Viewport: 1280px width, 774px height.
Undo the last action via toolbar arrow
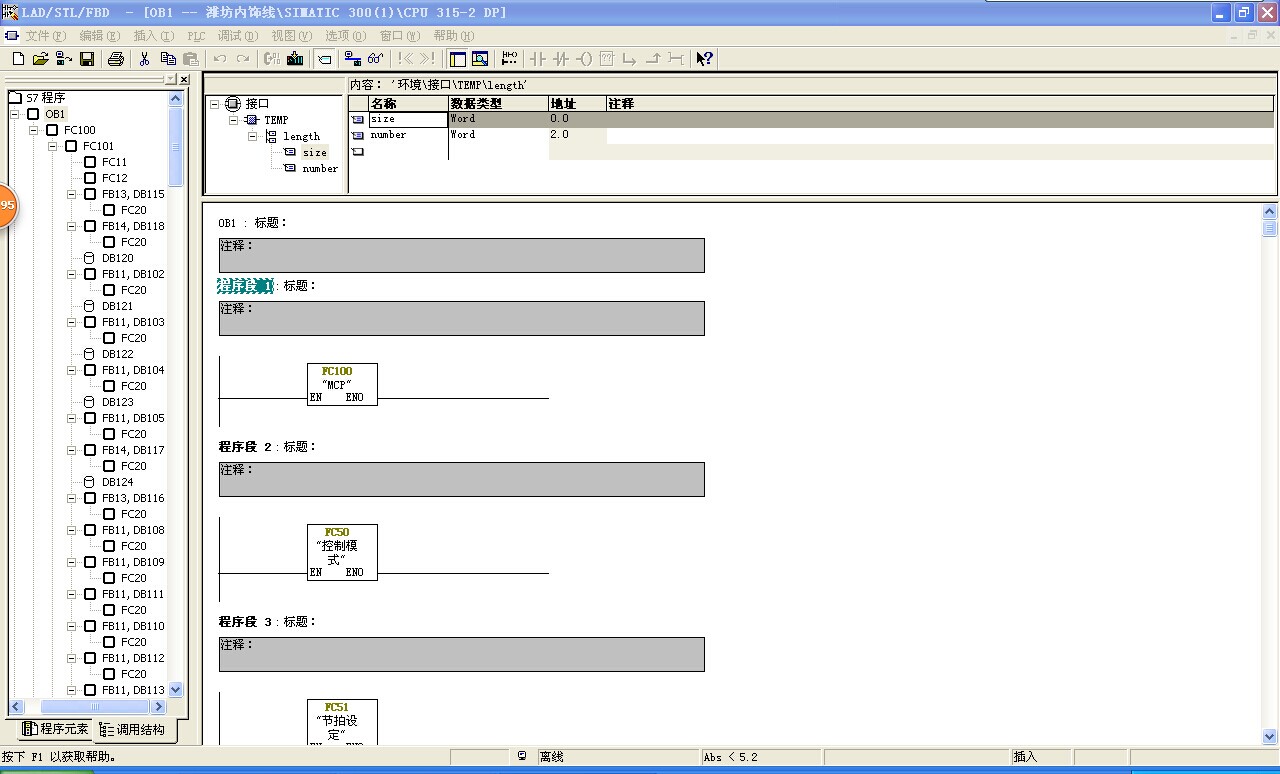point(220,59)
